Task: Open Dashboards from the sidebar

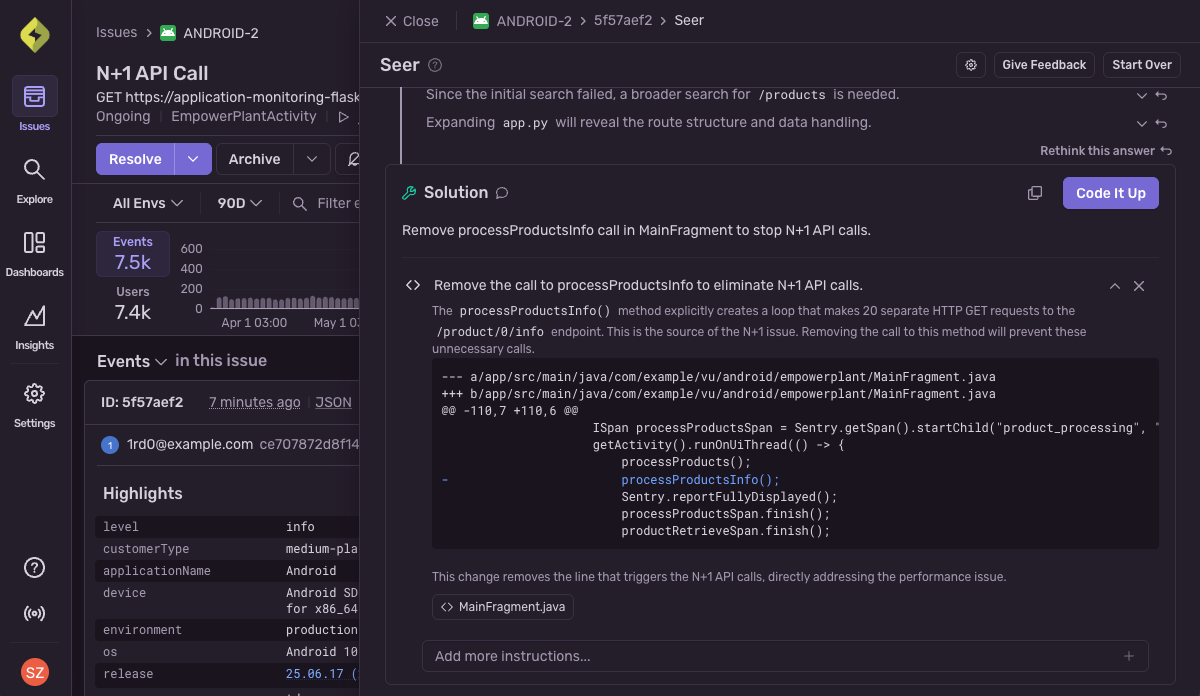Action: [x=34, y=244]
